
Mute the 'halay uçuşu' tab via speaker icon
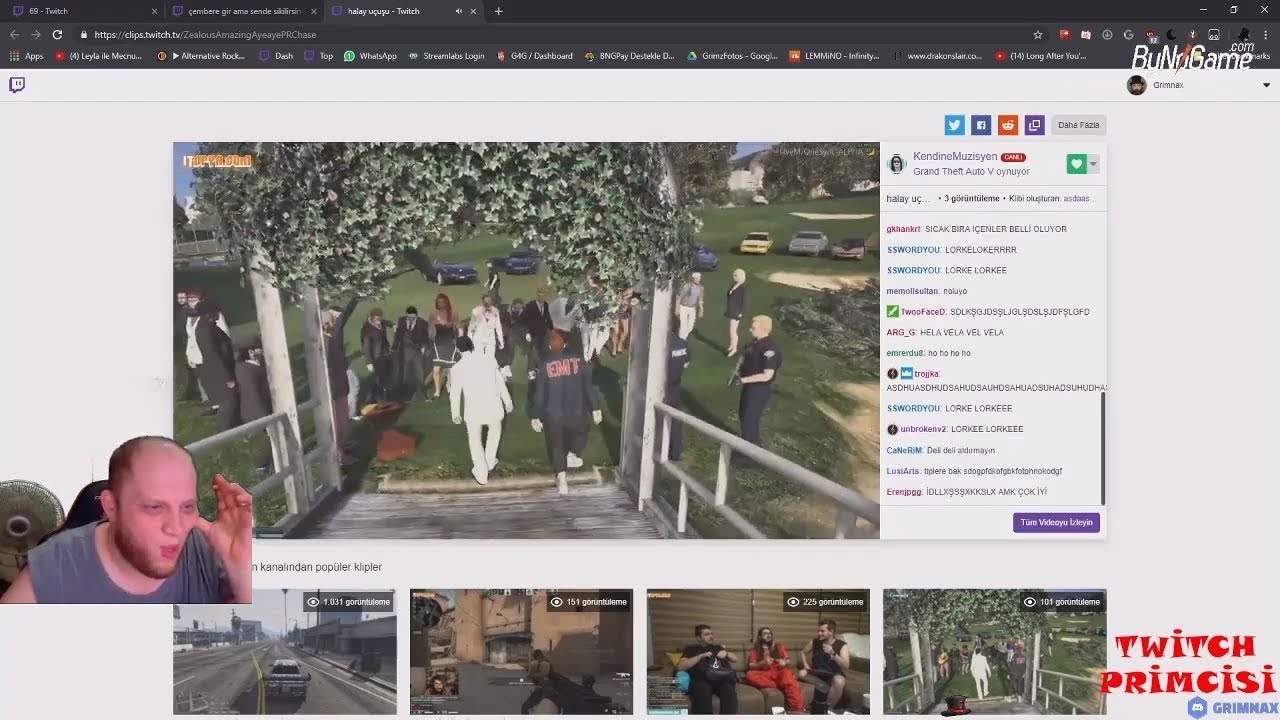[x=458, y=11]
